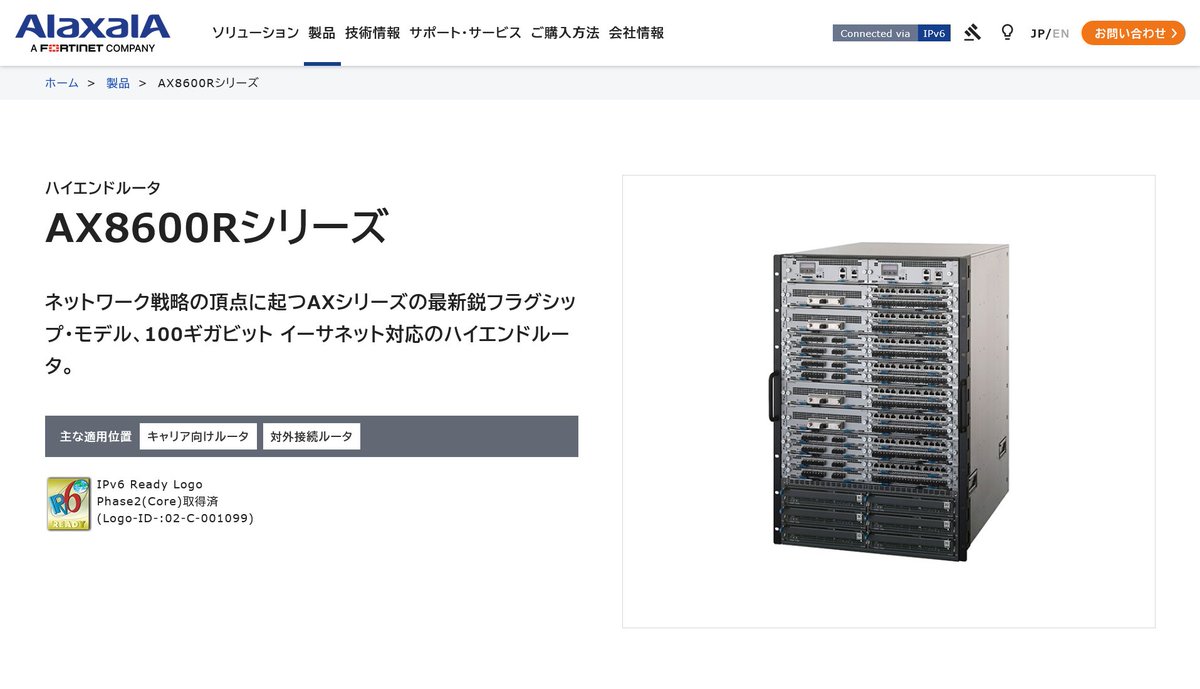The width and height of the screenshot is (1200, 689).
Task: Open the 製品 menu
Action: coord(322,33)
